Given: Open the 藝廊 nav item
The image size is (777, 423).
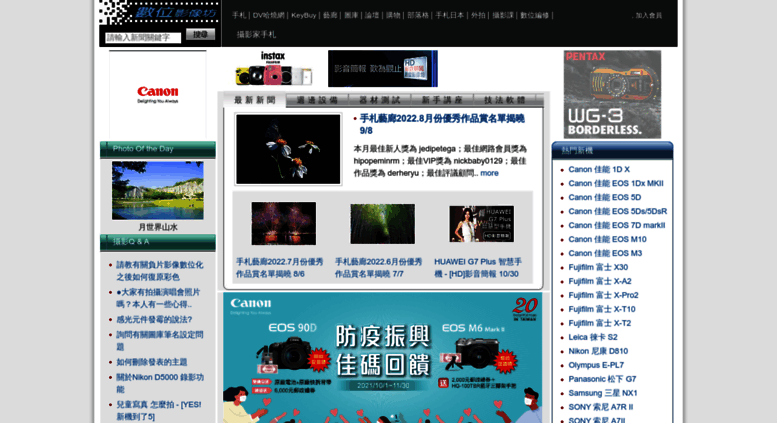Looking at the screenshot, I should pyautogui.click(x=330, y=15).
